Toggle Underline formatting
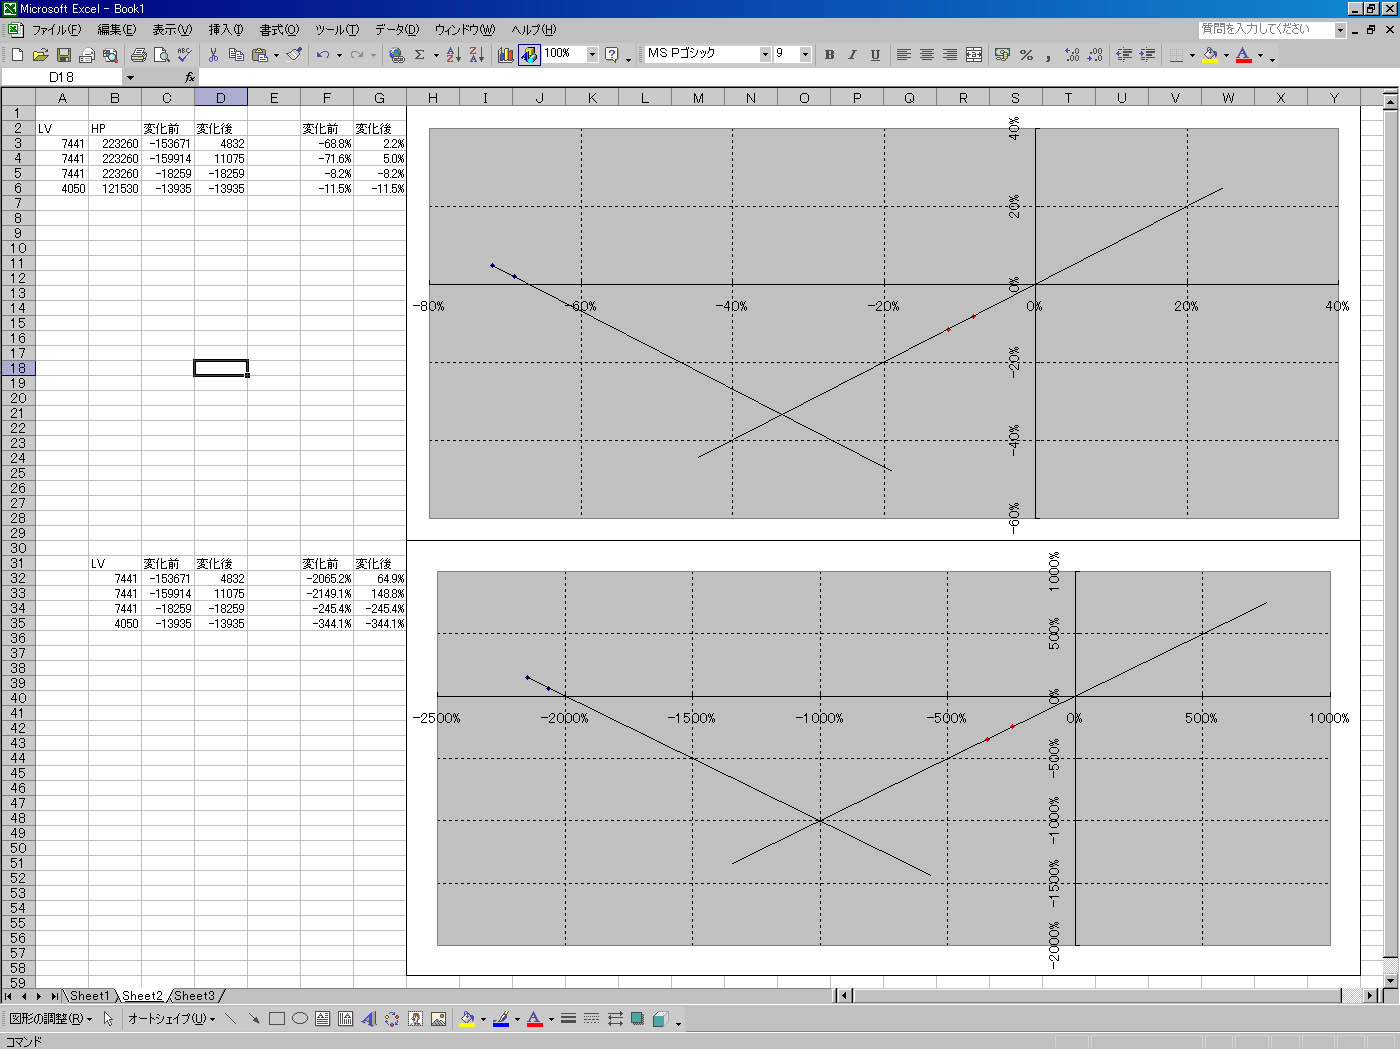 [875, 55]
